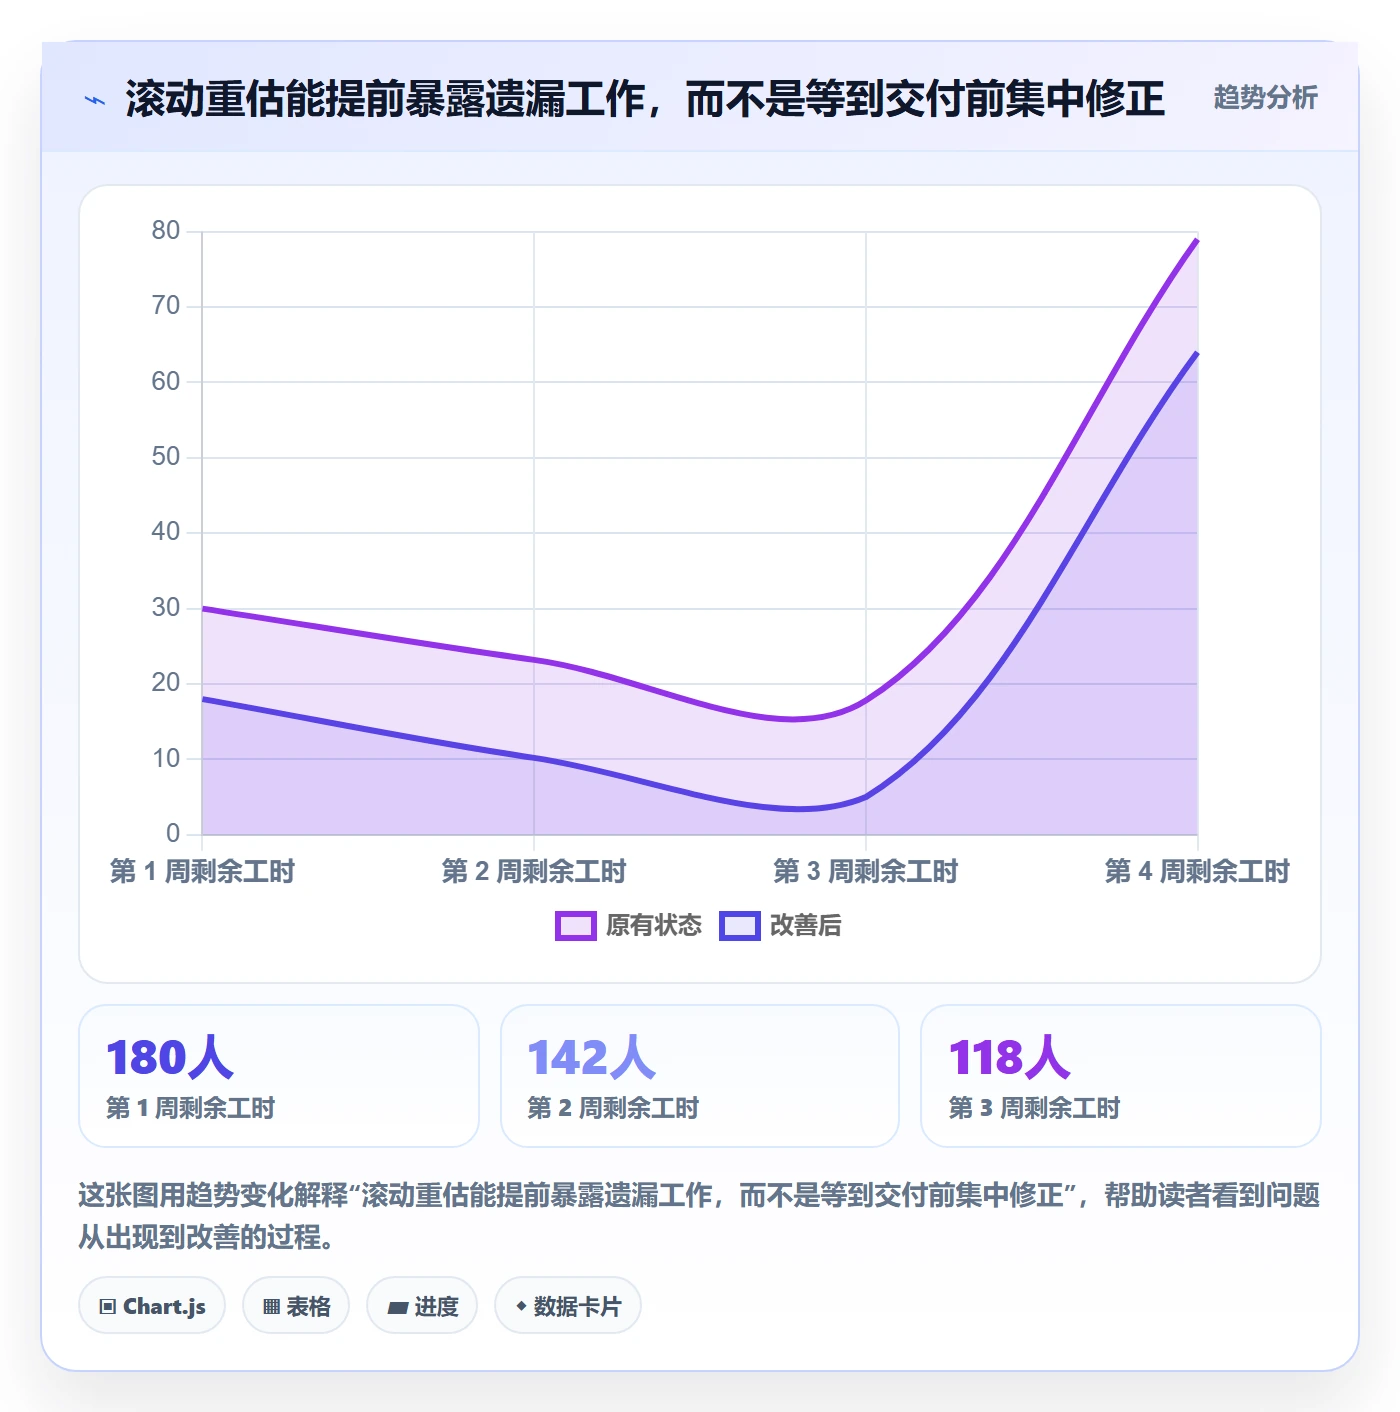Click the 第 2 周剩余工时 x-axis label

click(534, 871)
